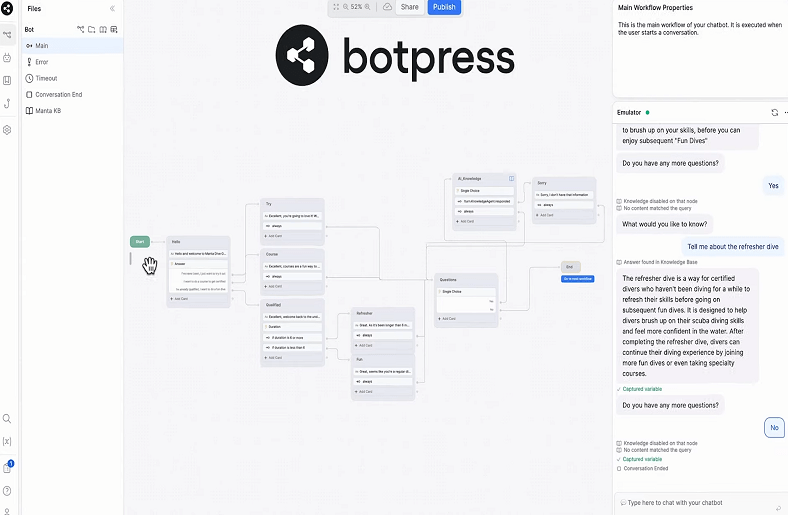788x515 pixels.
Task: Collapse the Files panel with double chevron
Action: [x=112, y=9]
